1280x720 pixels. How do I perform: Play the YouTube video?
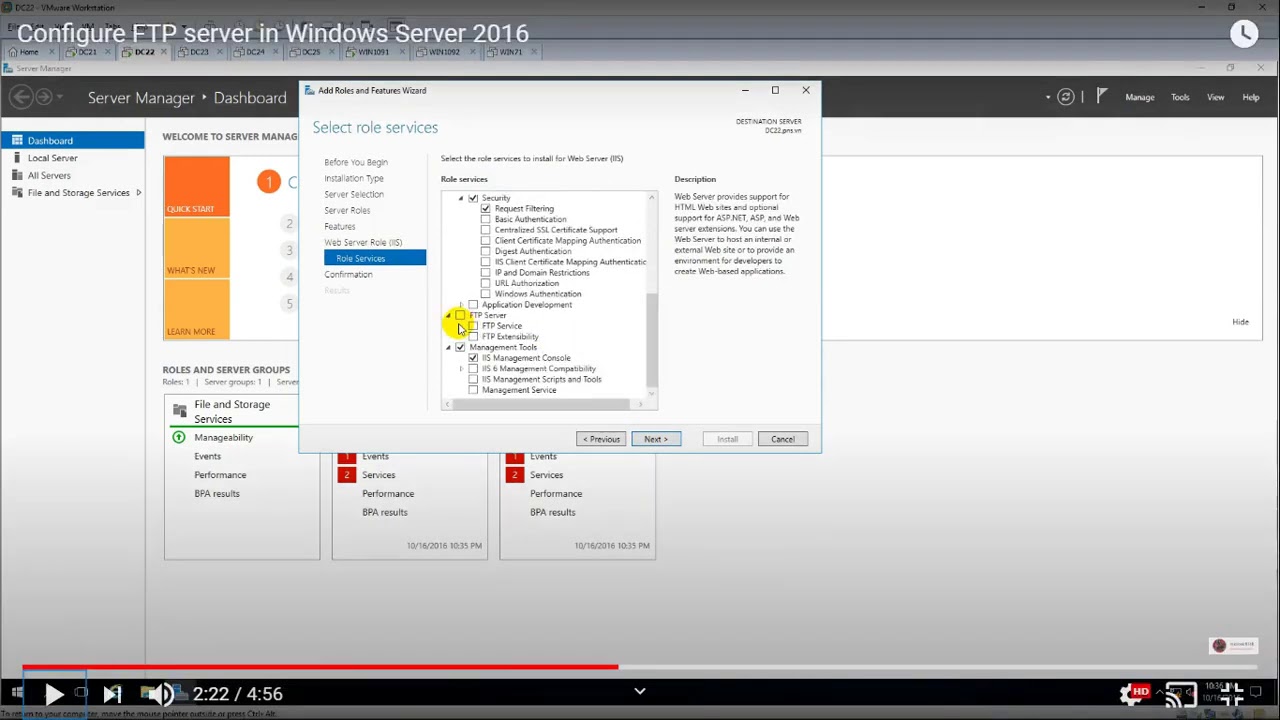coord(54,694)
